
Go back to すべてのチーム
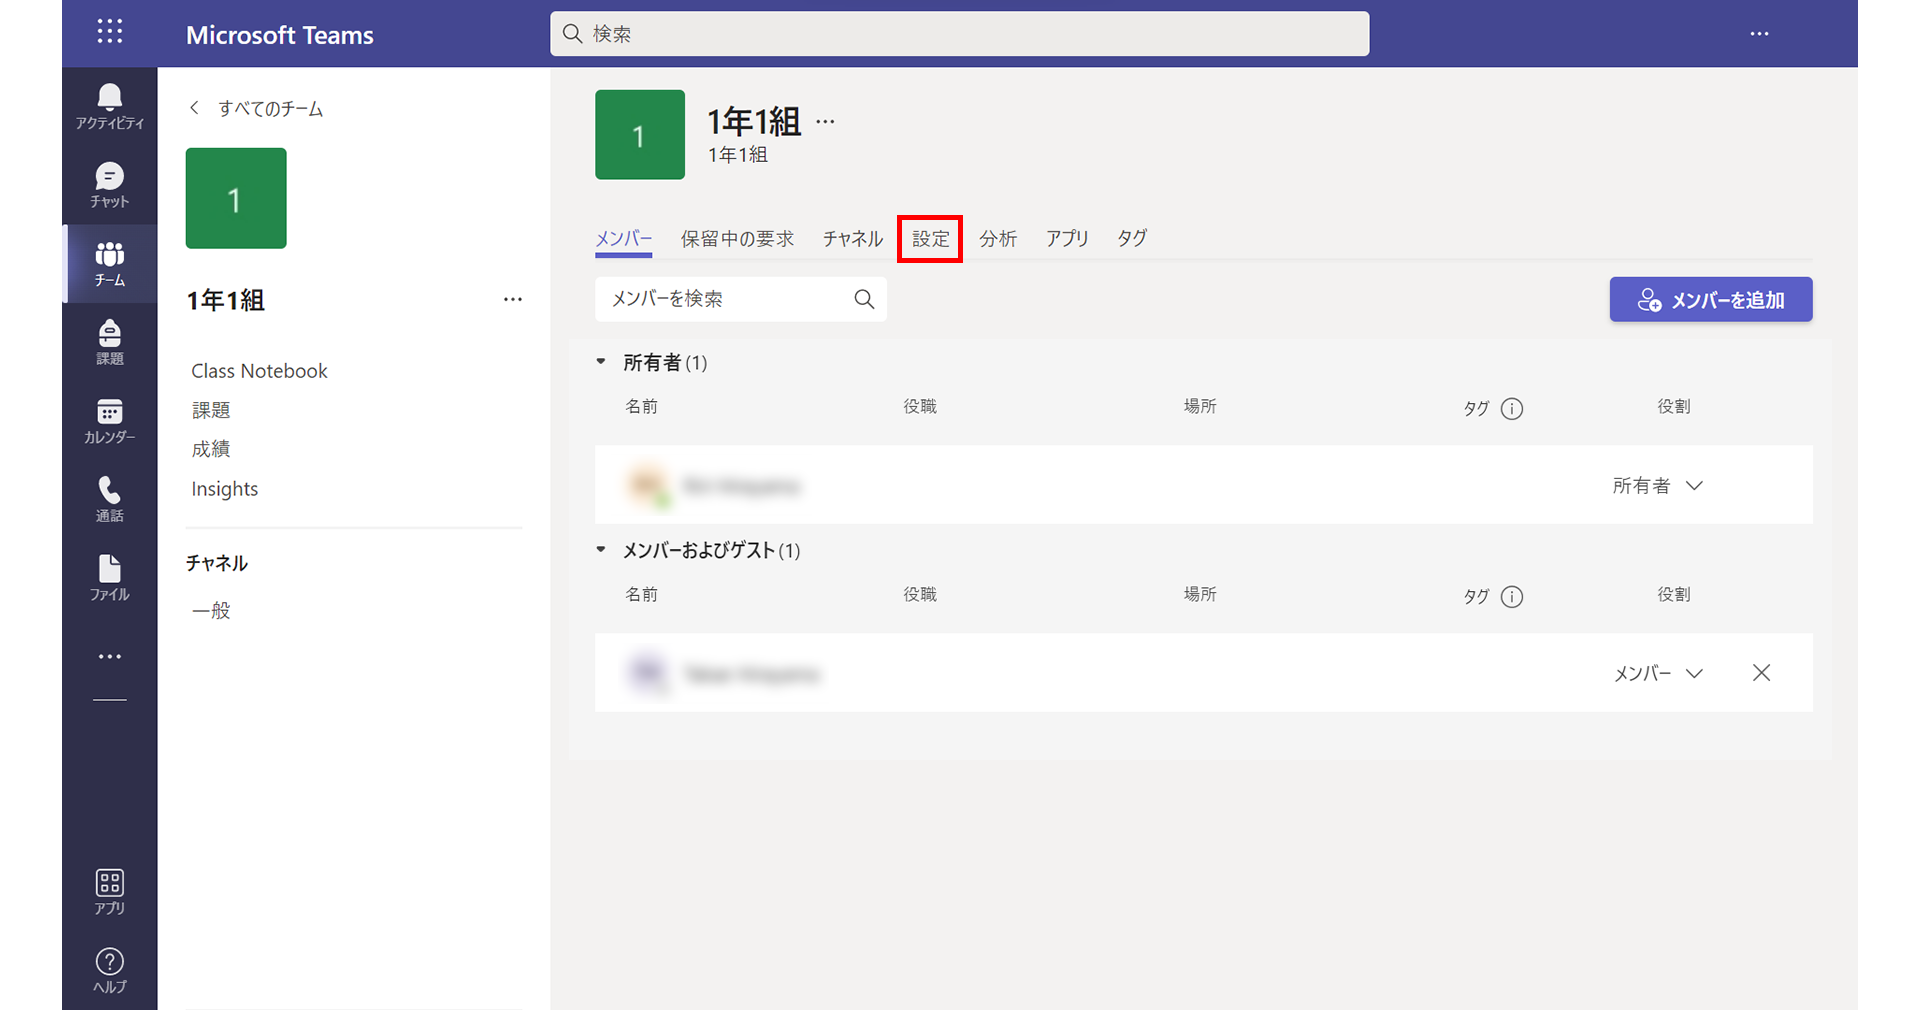(x=256, y=108)
